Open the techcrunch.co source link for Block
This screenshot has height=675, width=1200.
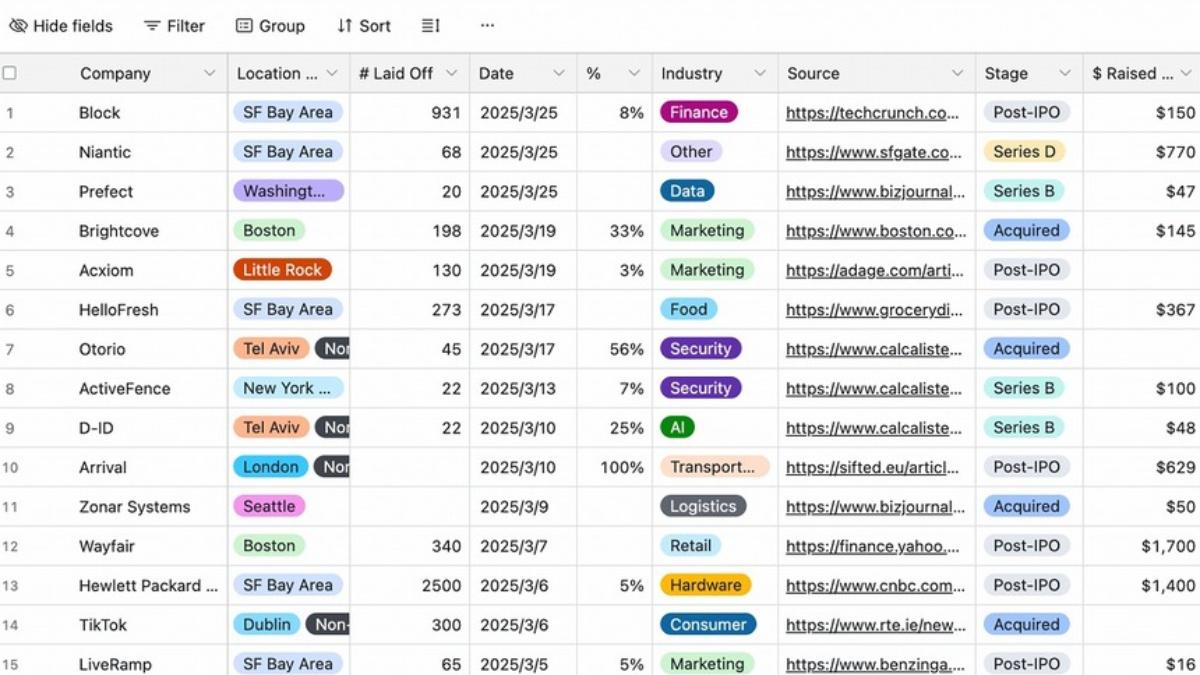[873, 113]
